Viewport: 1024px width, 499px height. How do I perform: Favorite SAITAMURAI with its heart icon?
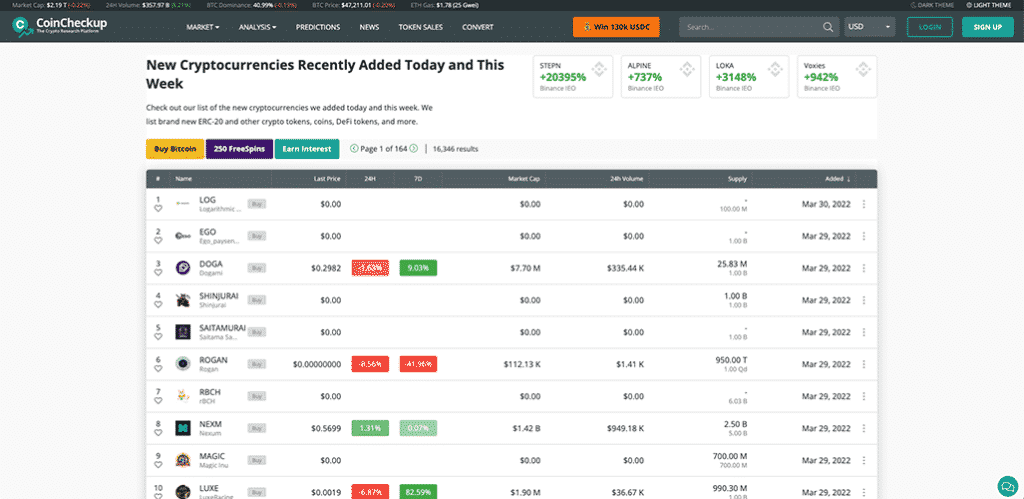[158, 337]
